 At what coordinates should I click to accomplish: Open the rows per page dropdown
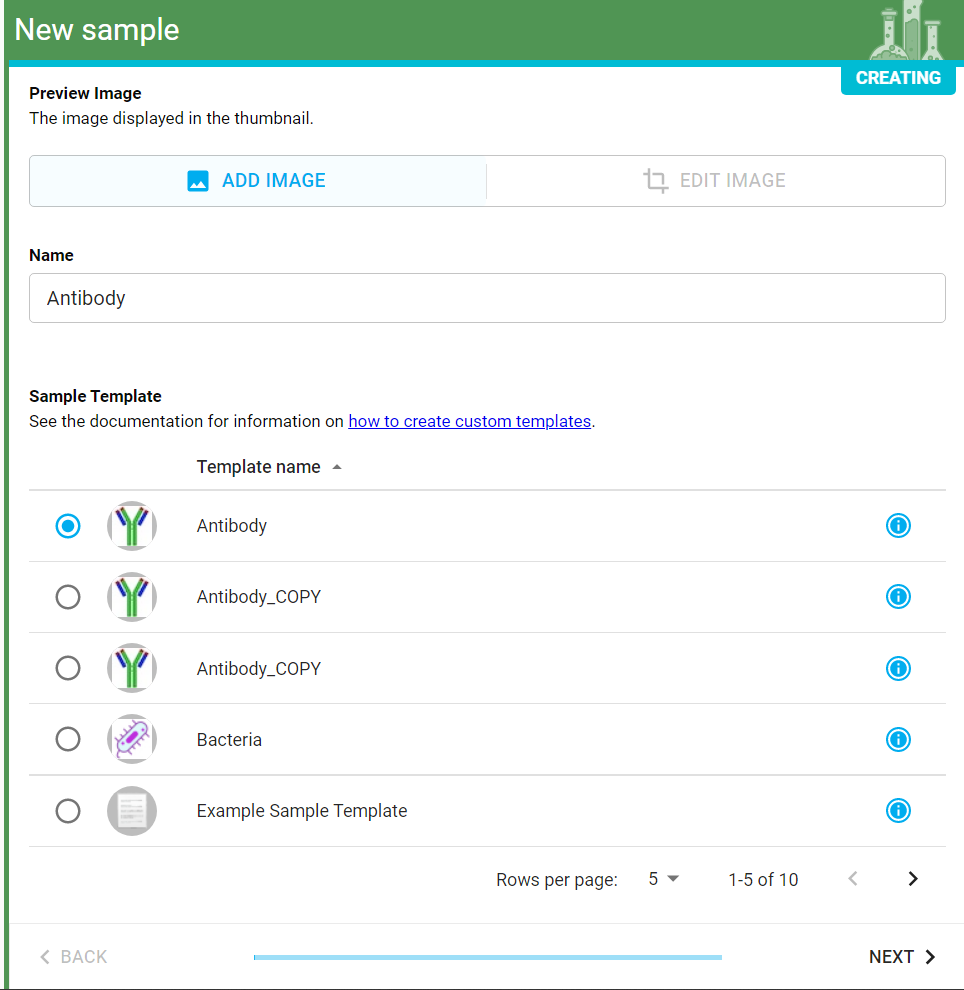pyautogui.click(x=663, y=879)
